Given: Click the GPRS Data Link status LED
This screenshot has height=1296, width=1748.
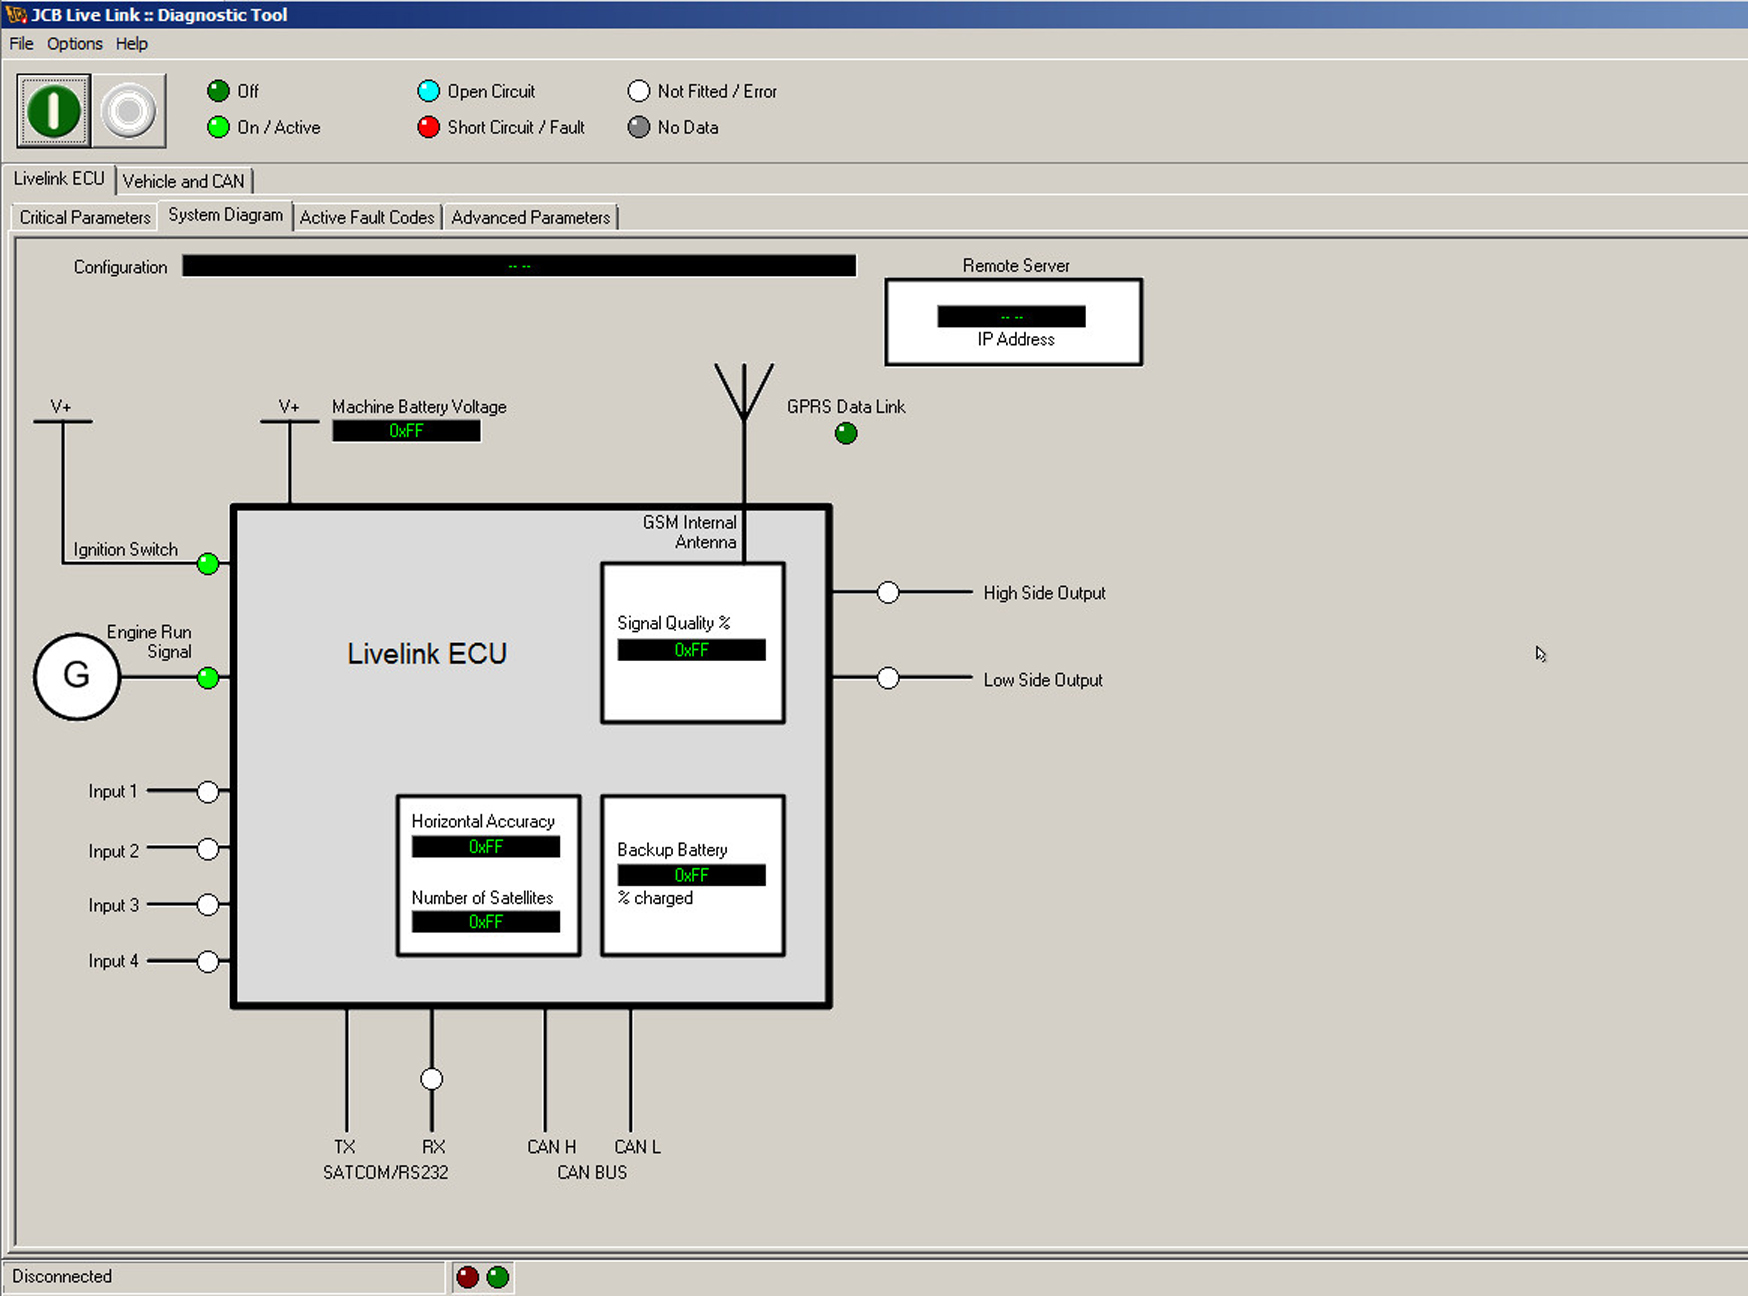Looking at the screenshot, I should 846,433.
